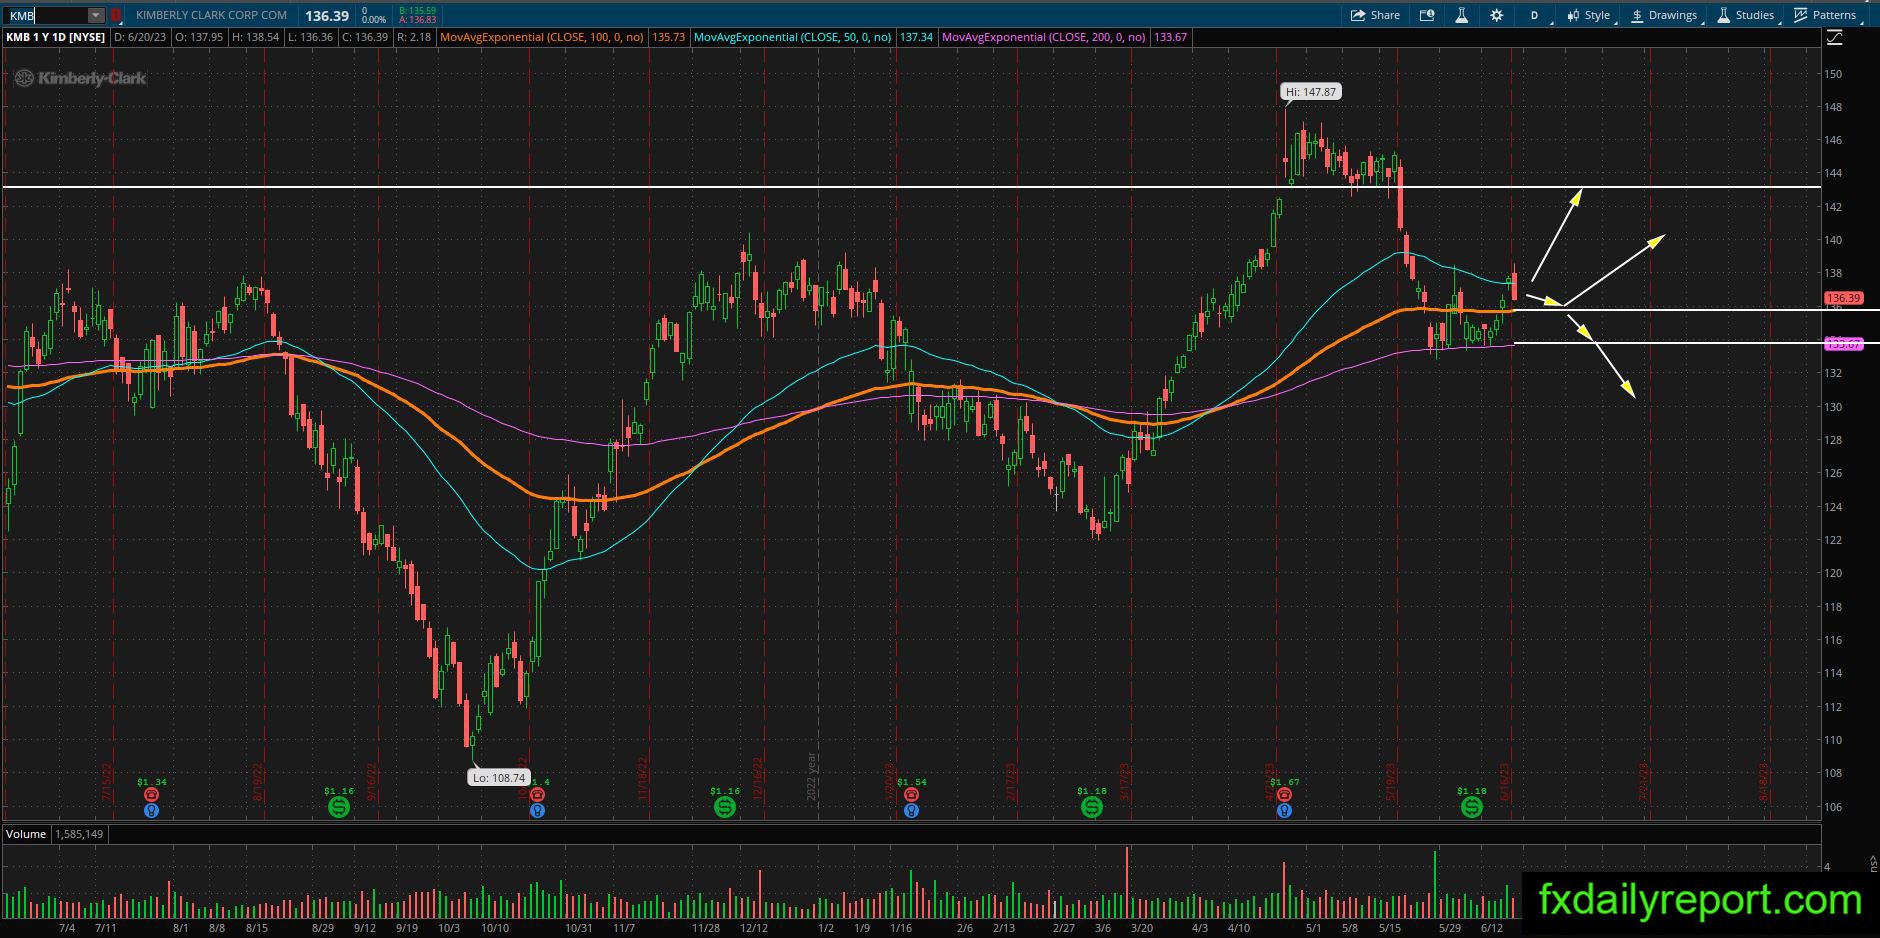Click the 137.34 EMA value readout
Viewport: 1880px width, 938px height.
pos(917,37)
